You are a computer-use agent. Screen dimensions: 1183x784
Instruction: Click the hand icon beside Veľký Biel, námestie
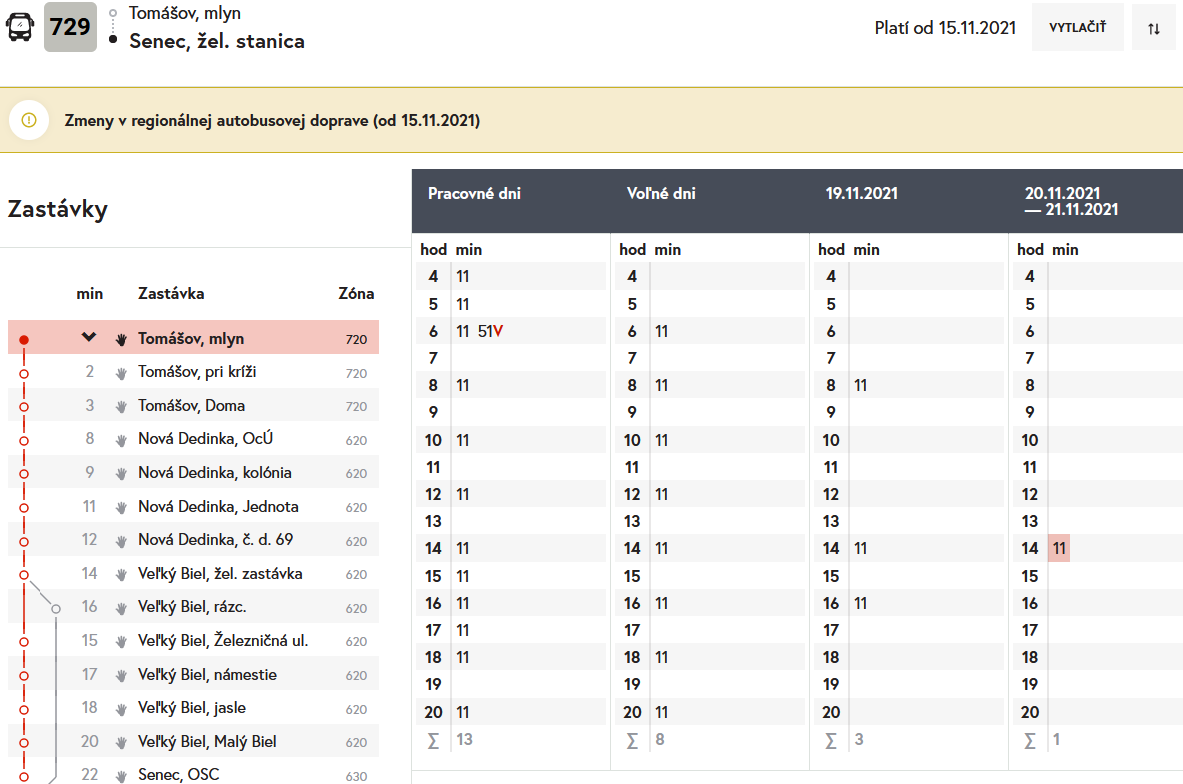tap(122, 676)
